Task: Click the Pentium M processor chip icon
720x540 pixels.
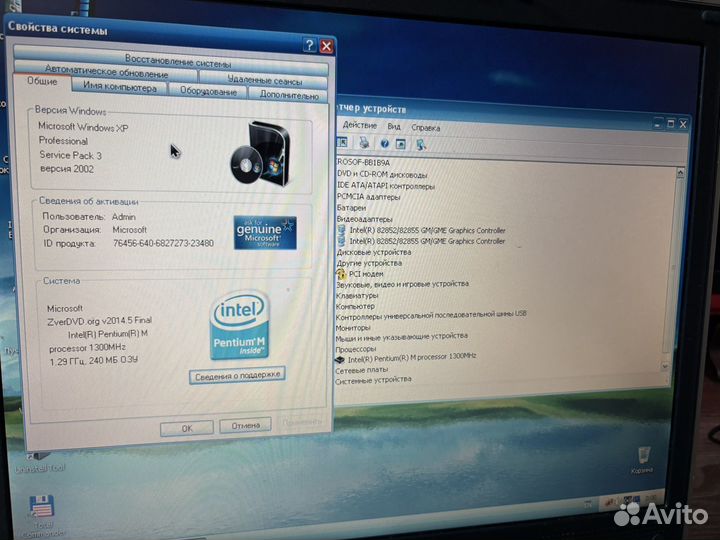Action: (x=340, y=360)
